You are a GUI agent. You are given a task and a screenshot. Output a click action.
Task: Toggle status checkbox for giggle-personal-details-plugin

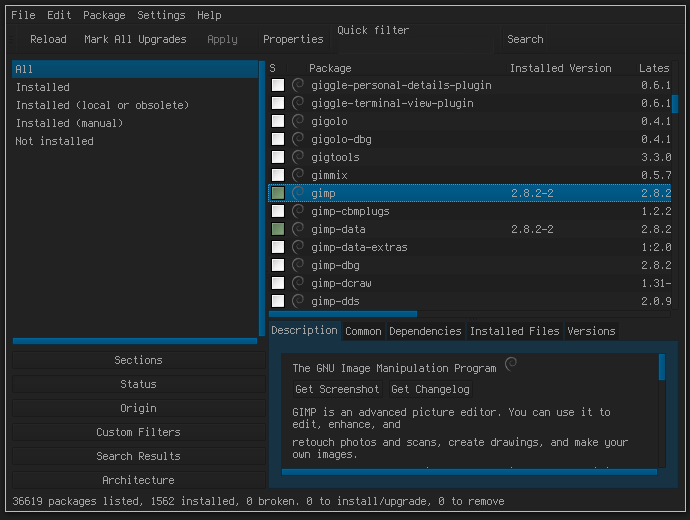[278, 85]
